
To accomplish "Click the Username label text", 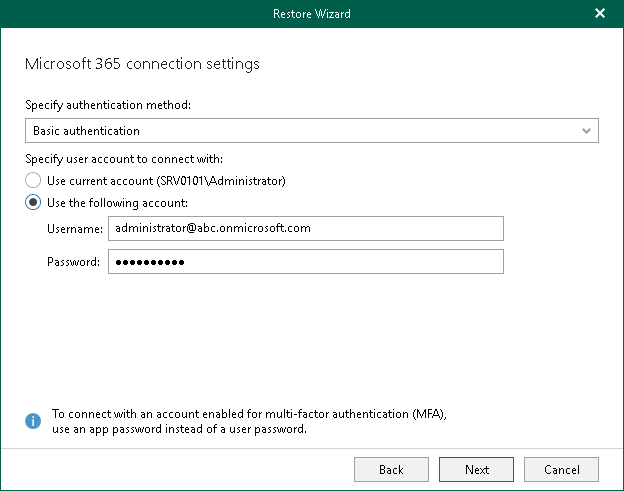I will pyautogui.click(x=75, y=229).
